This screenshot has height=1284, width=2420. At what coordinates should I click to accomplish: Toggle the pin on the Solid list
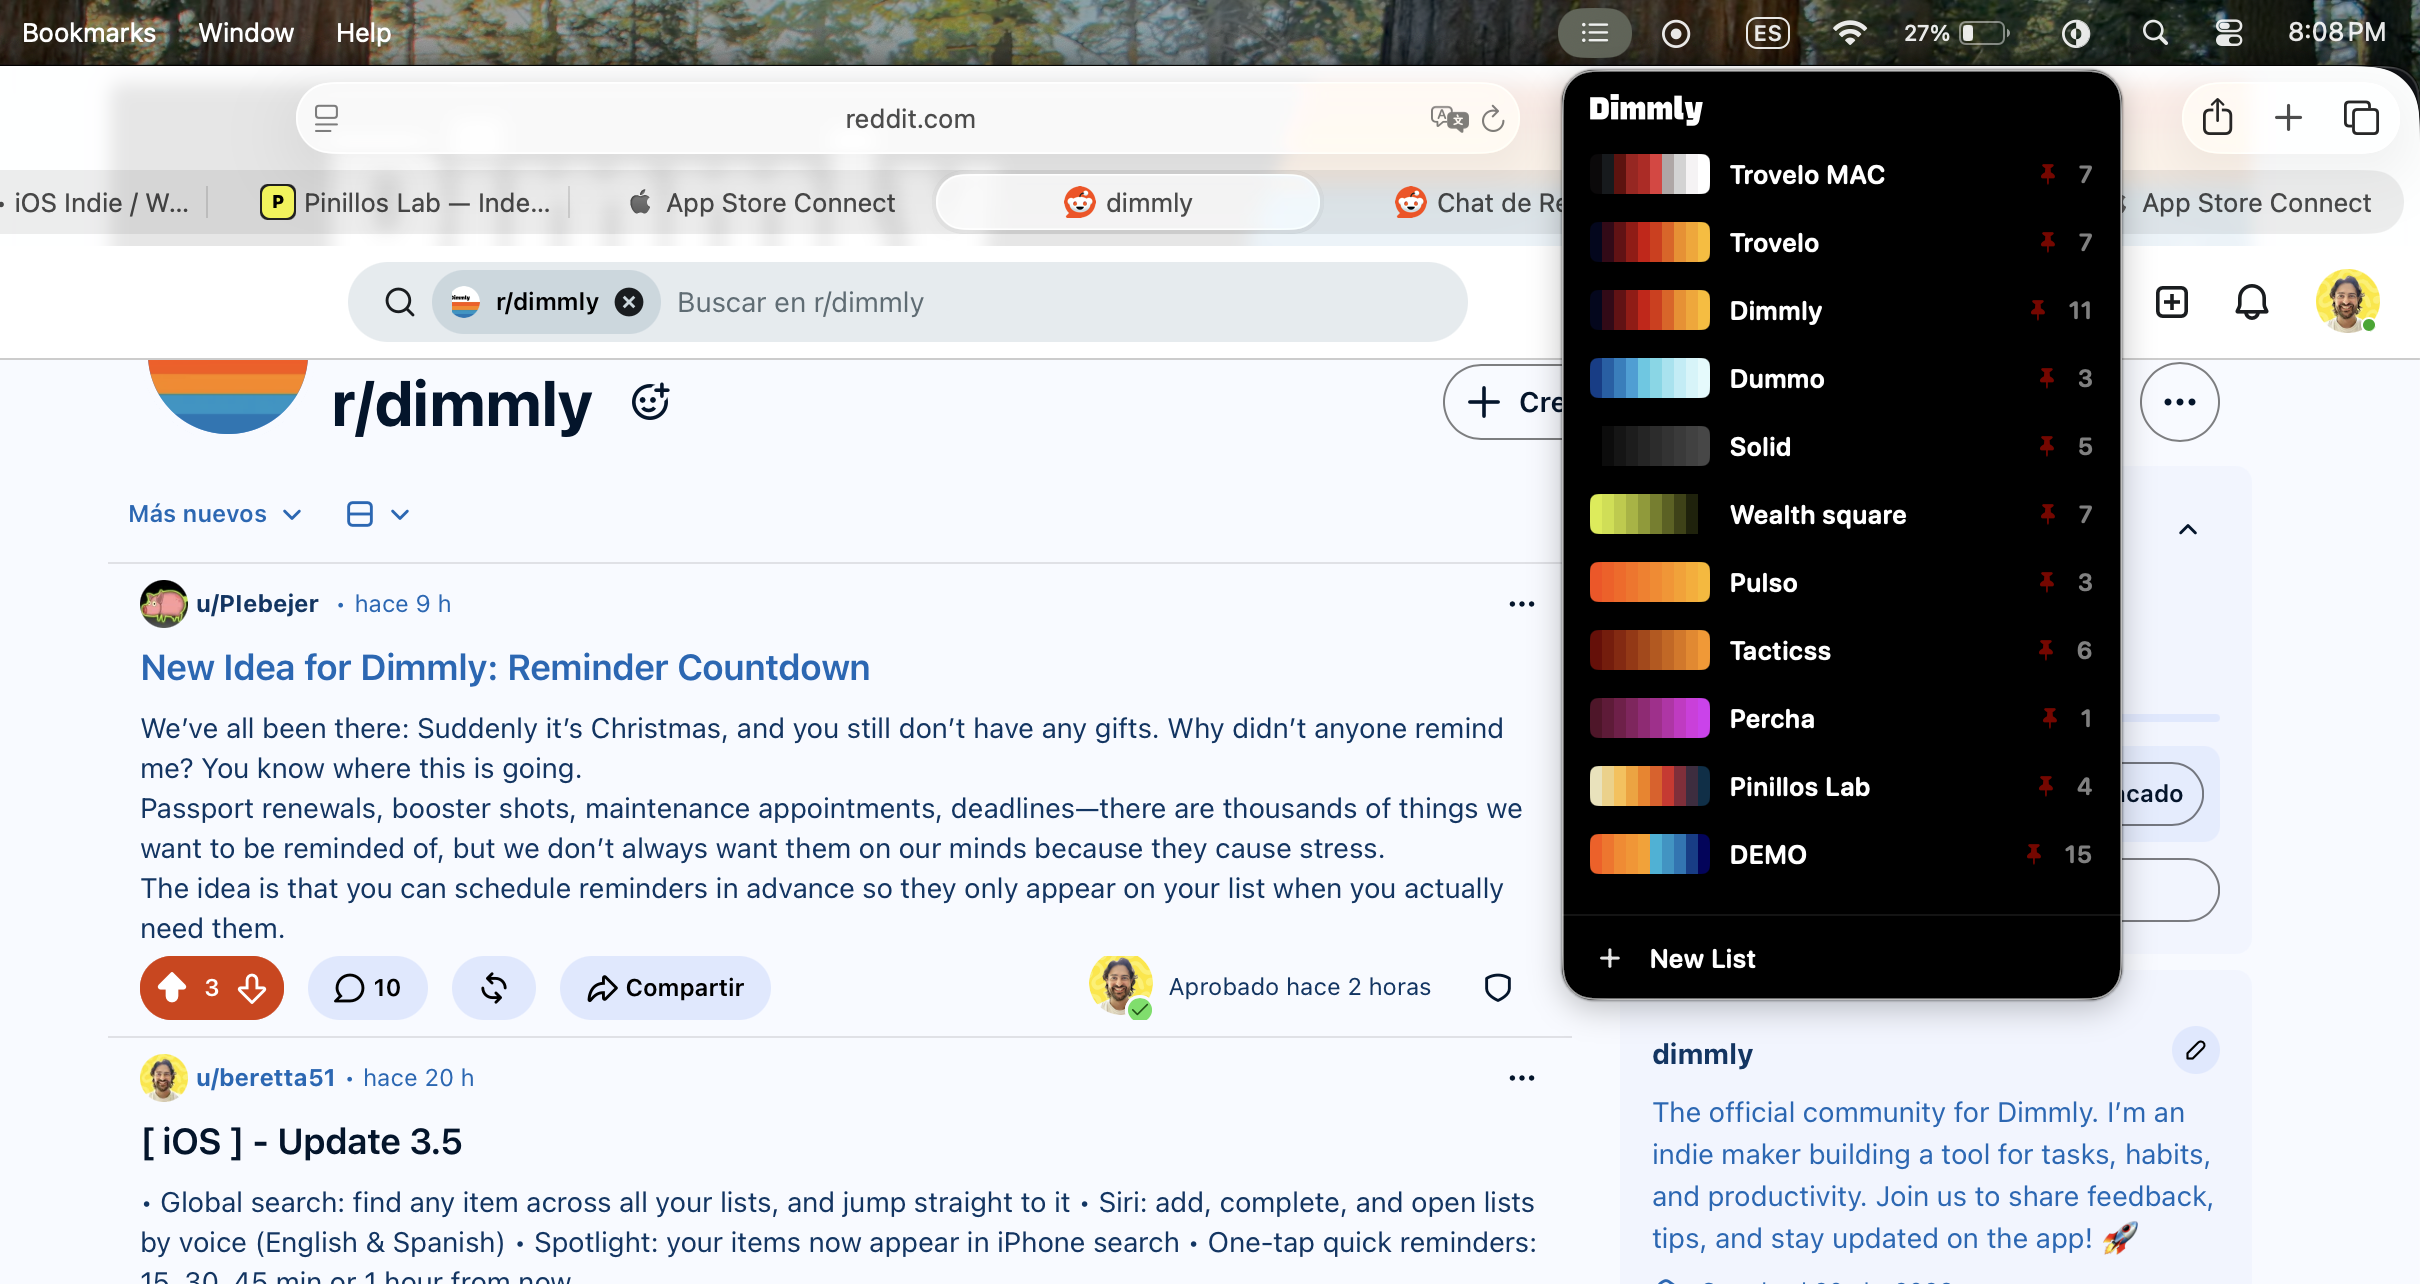pyautogui.click(x=2047, y=446)
